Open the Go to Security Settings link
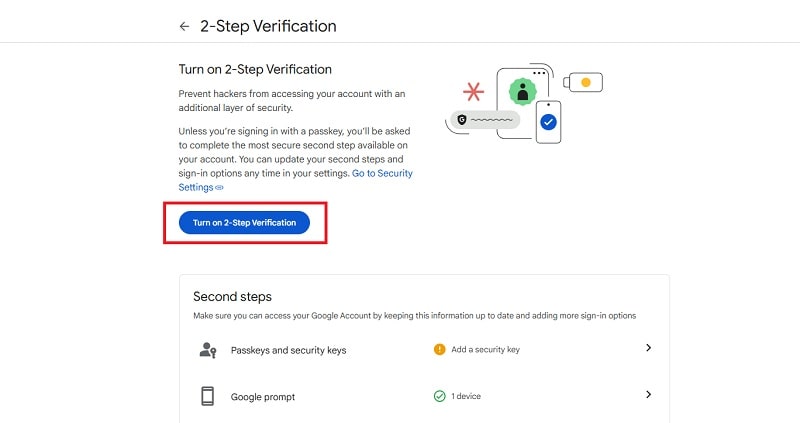 [x=295, y=180]
